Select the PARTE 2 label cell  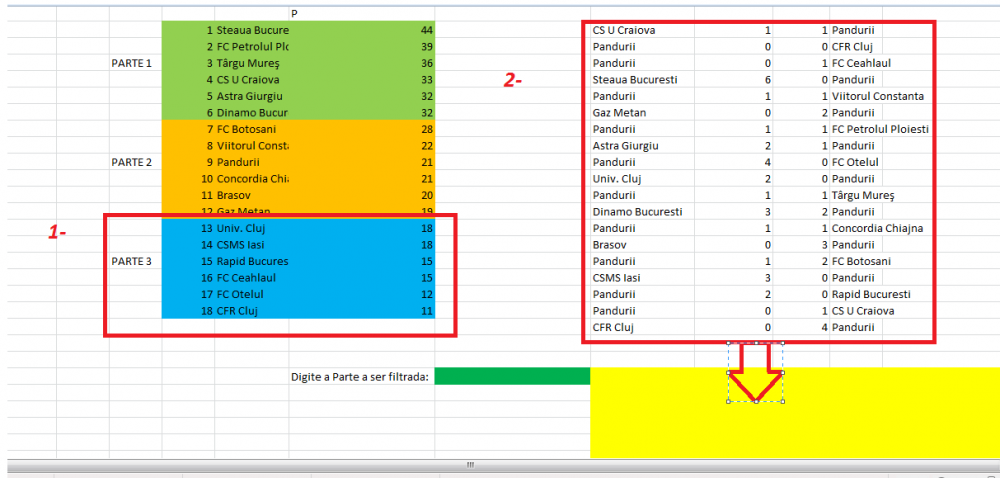(x=132, y=162)
